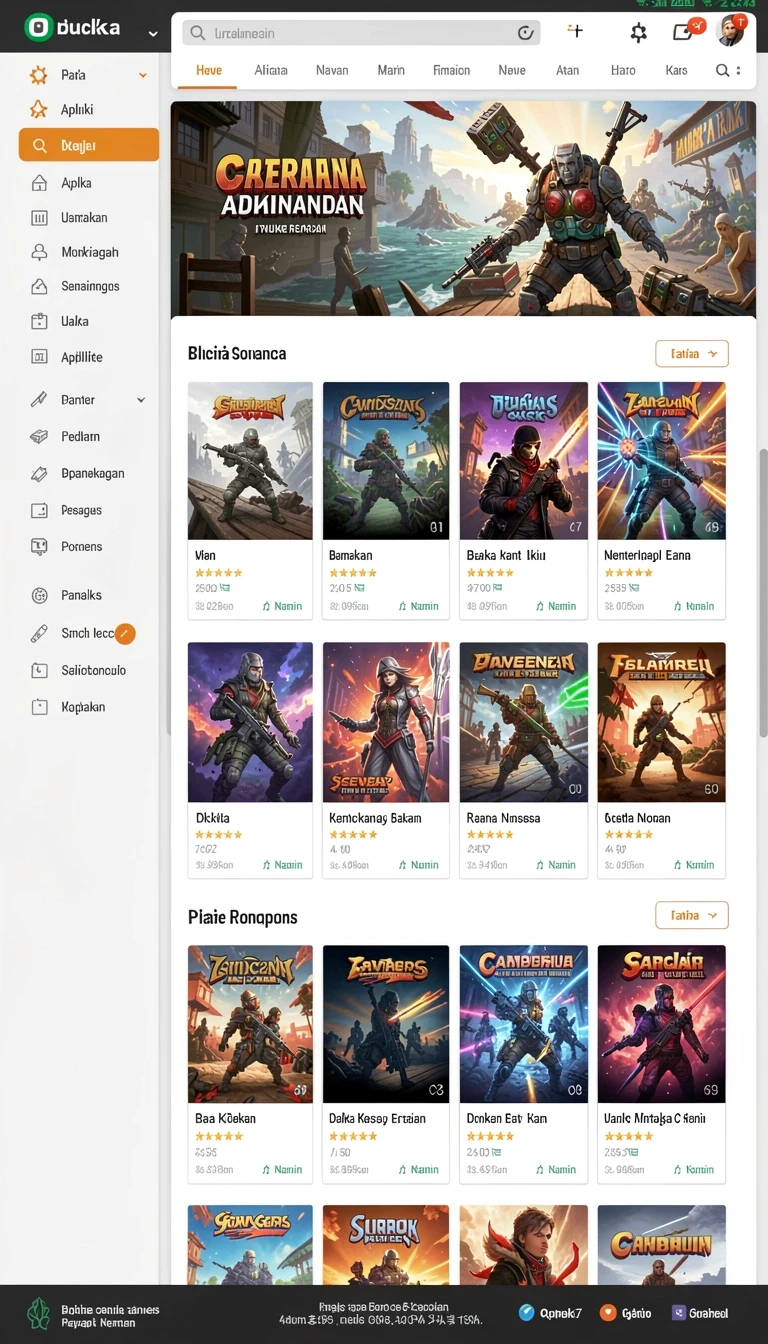
Task: Click Namin link on Bamakan card
Action: pos(419,606)
